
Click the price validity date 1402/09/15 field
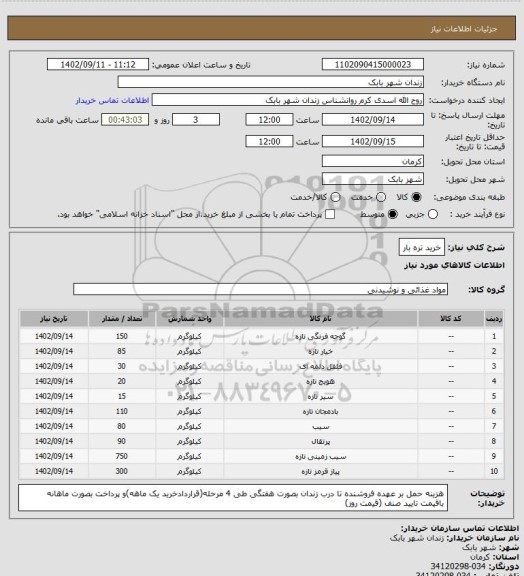click(x=373, y=141)
